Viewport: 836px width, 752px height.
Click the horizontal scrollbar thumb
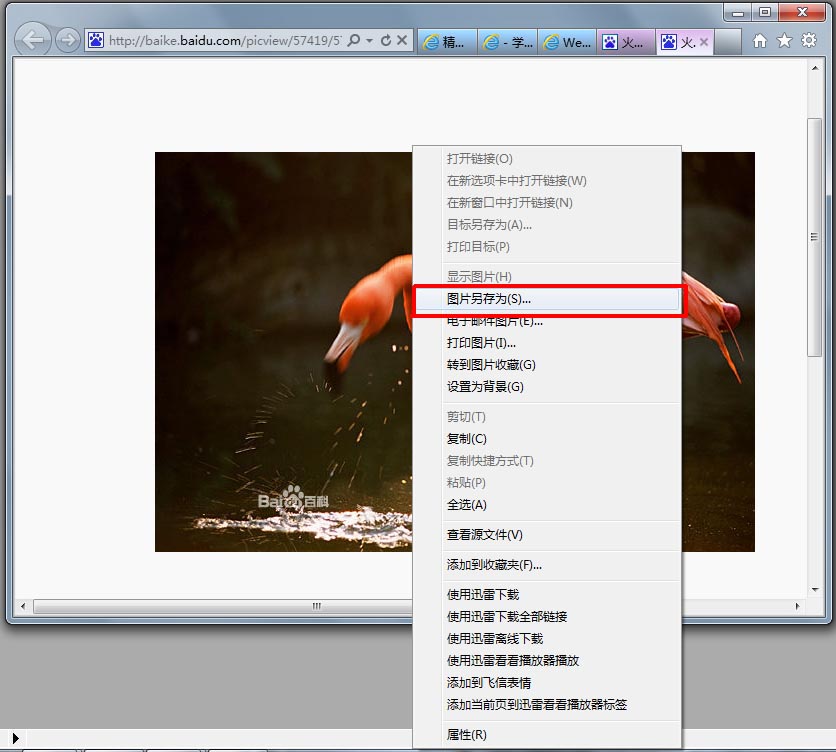tap(316, 606)
